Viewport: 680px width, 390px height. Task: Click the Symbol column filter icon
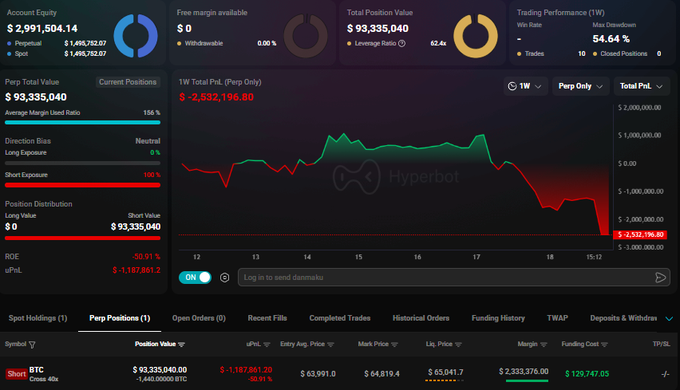pos(32,345)
